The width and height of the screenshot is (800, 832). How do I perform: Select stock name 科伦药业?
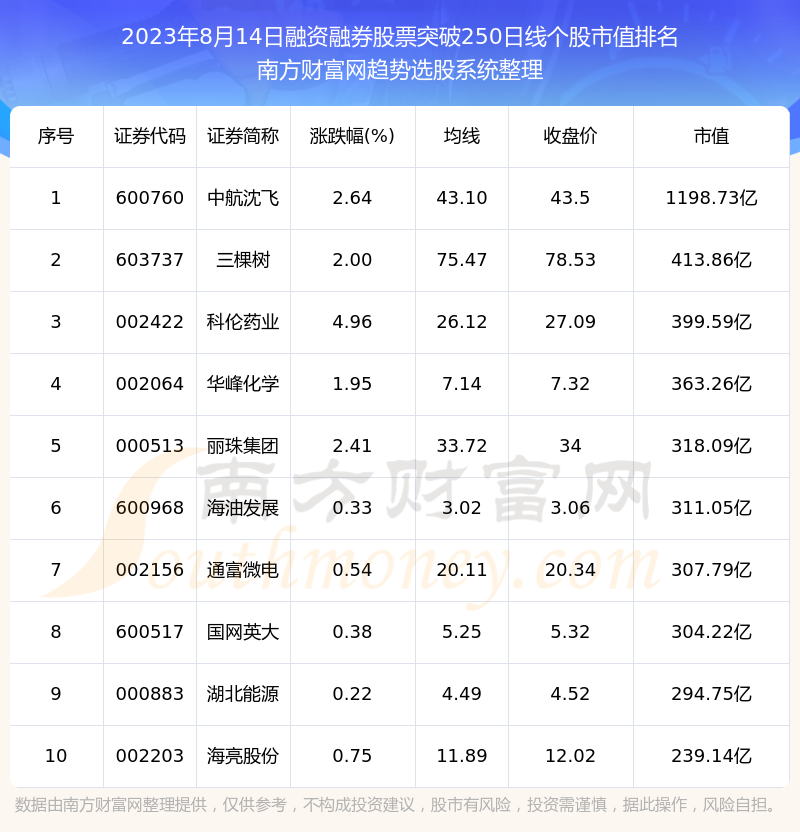tap(243, 322)
